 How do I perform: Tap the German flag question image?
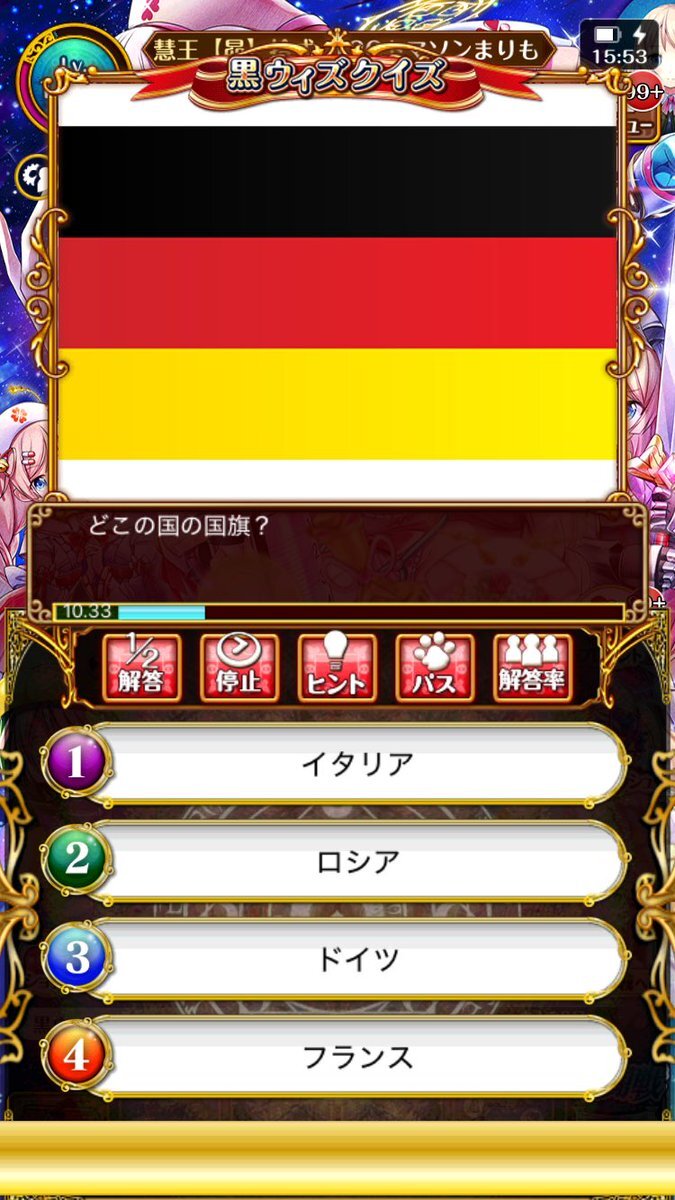337,293
